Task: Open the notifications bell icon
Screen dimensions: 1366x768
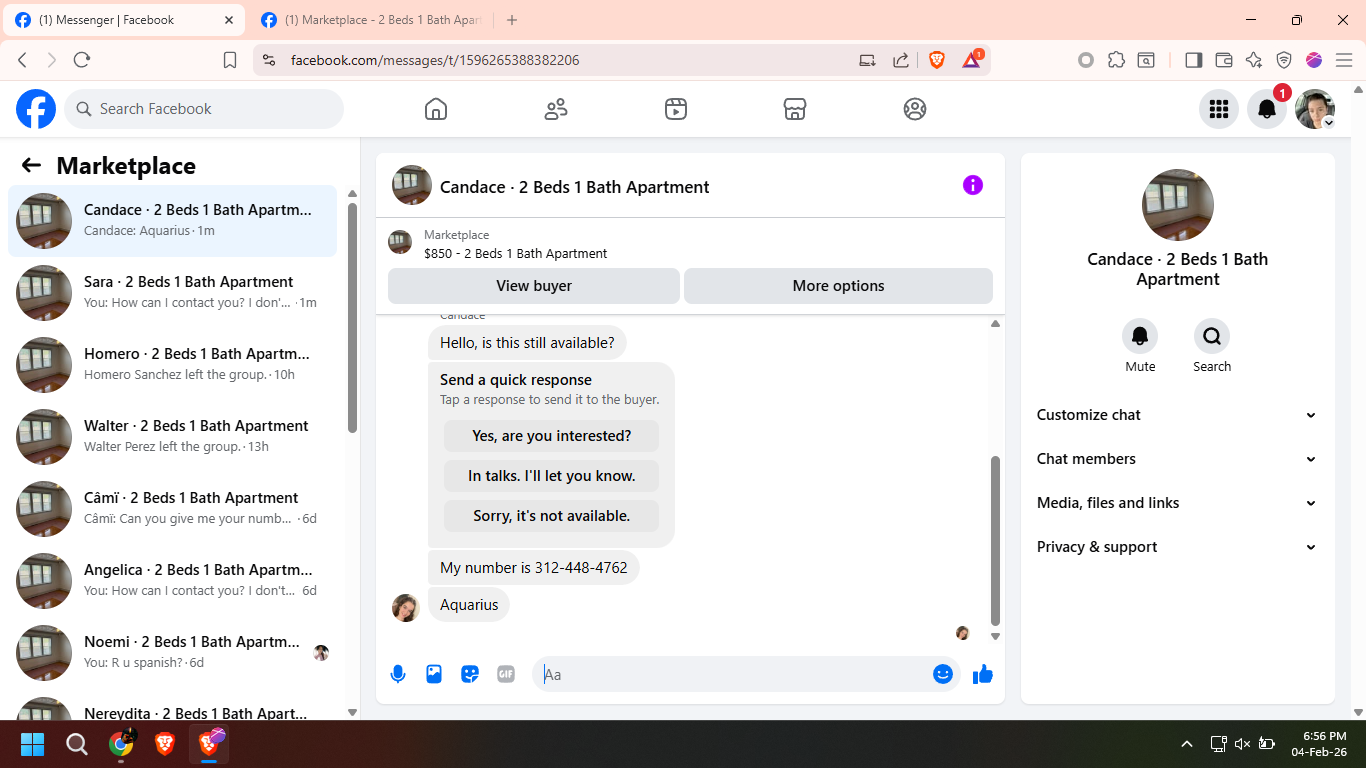Action: point(1266,109)
